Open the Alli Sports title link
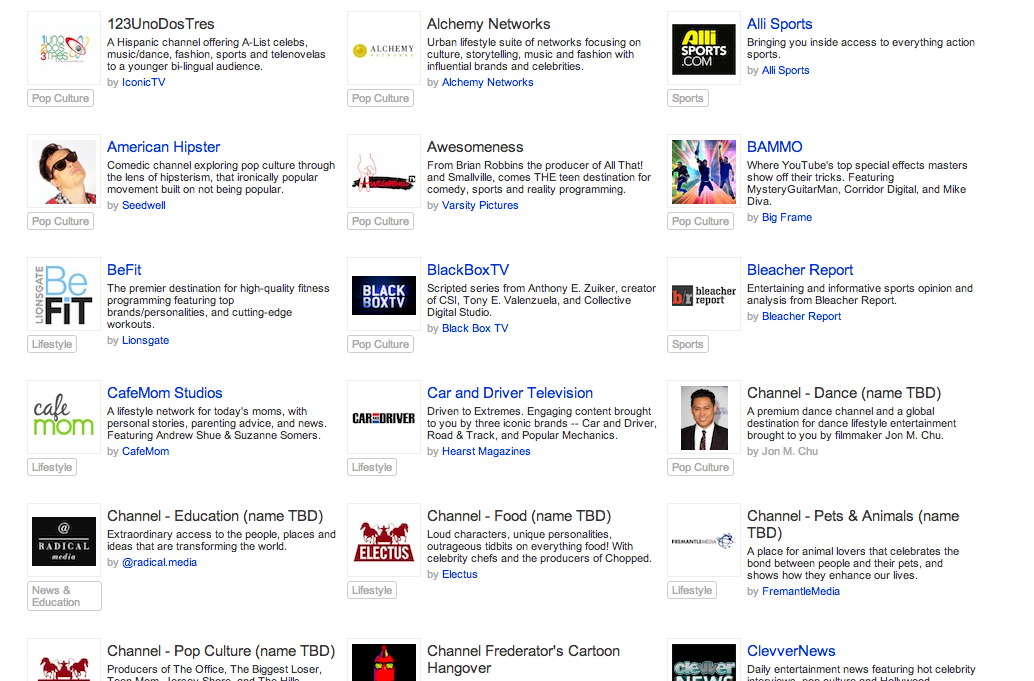This screenshot has width=1034, height=681. tap(779, 24)
